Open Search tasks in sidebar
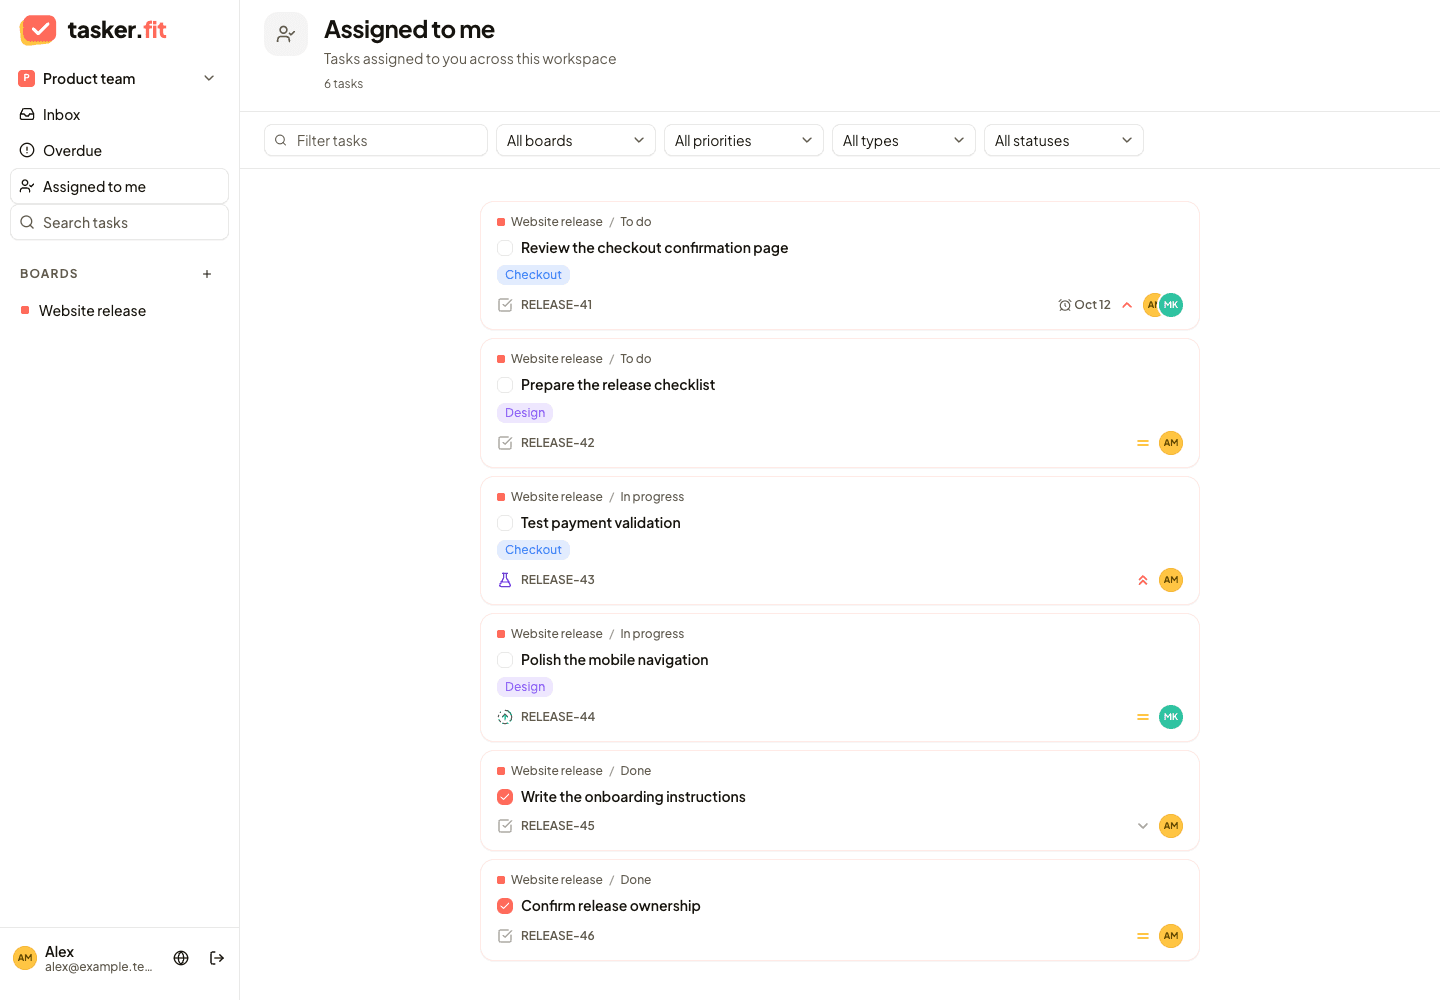 [119, 223]
